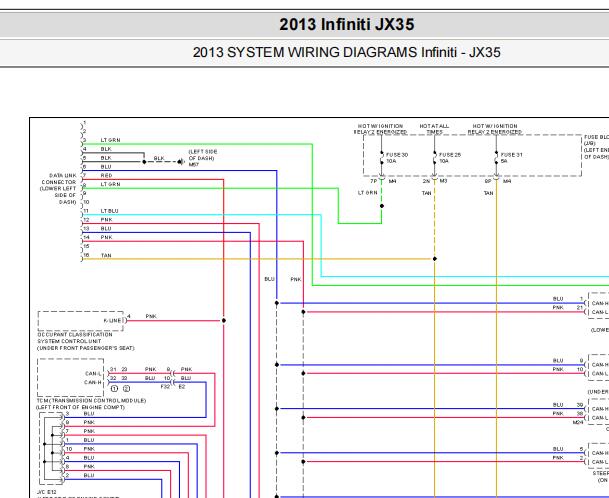Image resolution: width=609 pixels, height=498 pixels.
Task: Click the "M3" connector label below Fuse 26
Action: point(444,181)
